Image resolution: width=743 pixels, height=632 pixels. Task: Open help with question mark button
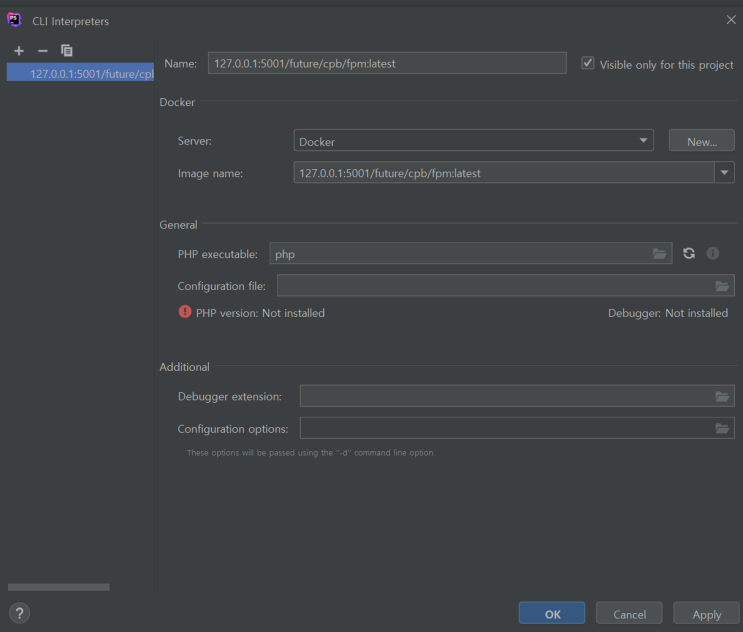coord(20,613)
